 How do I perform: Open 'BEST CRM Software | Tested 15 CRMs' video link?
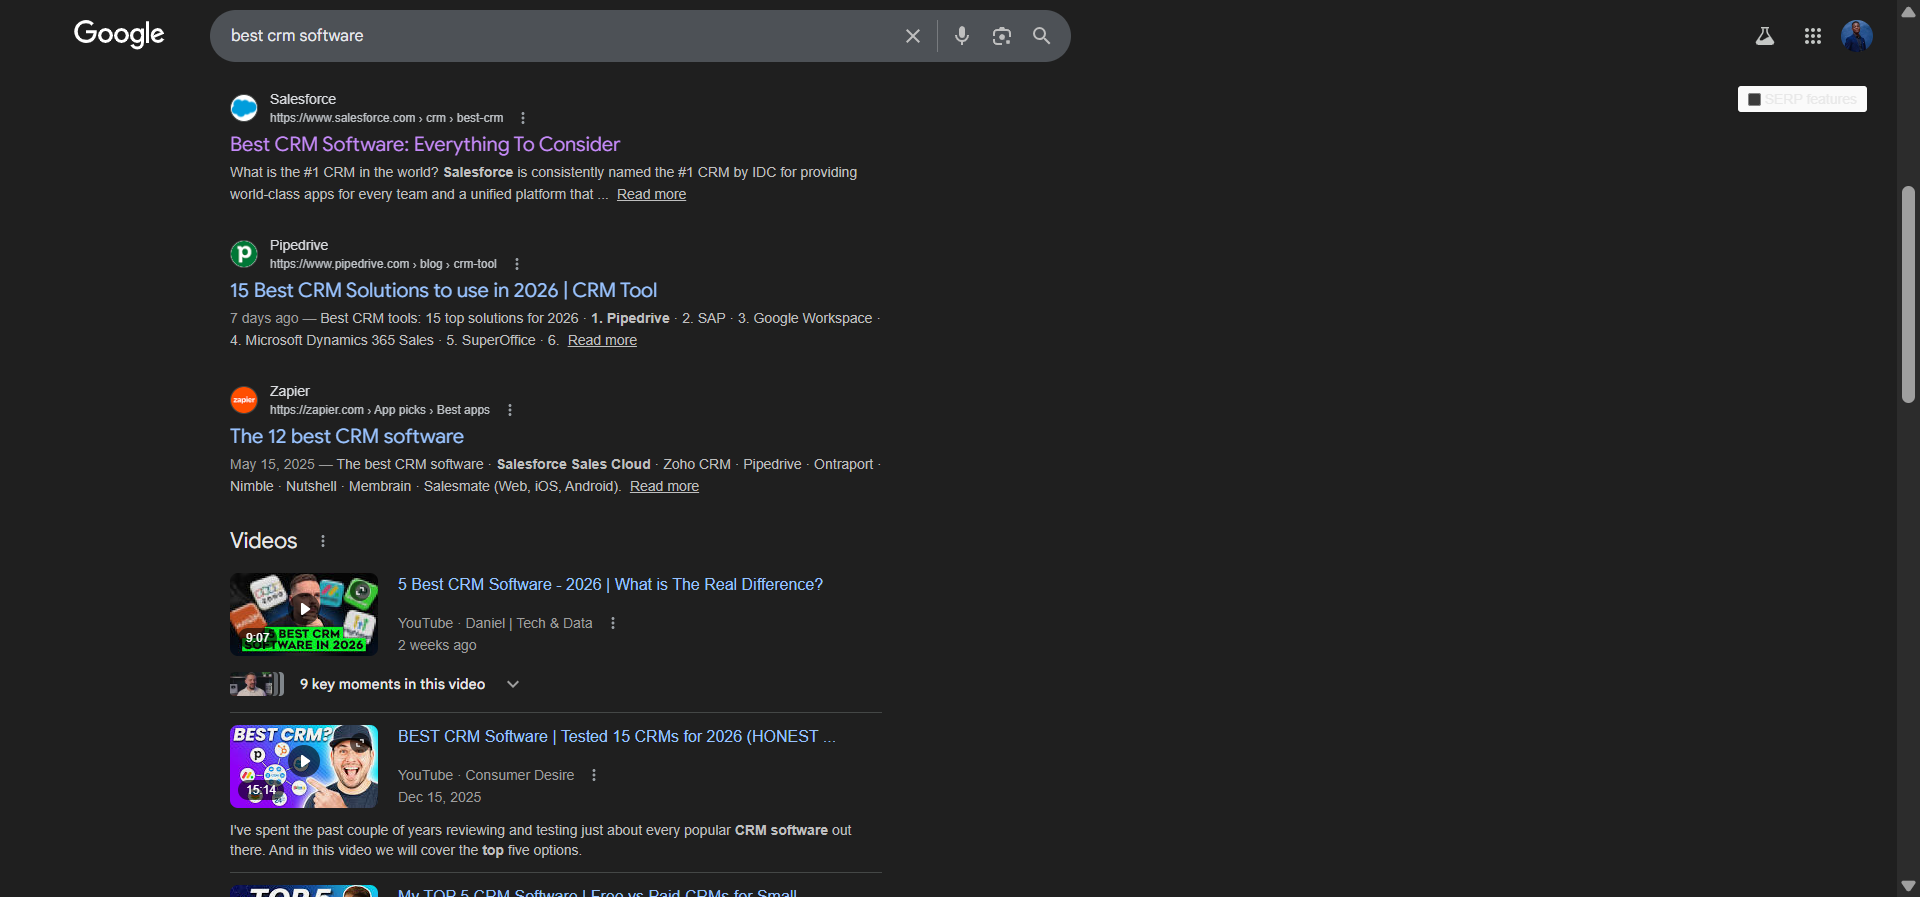tap(617, 736)
